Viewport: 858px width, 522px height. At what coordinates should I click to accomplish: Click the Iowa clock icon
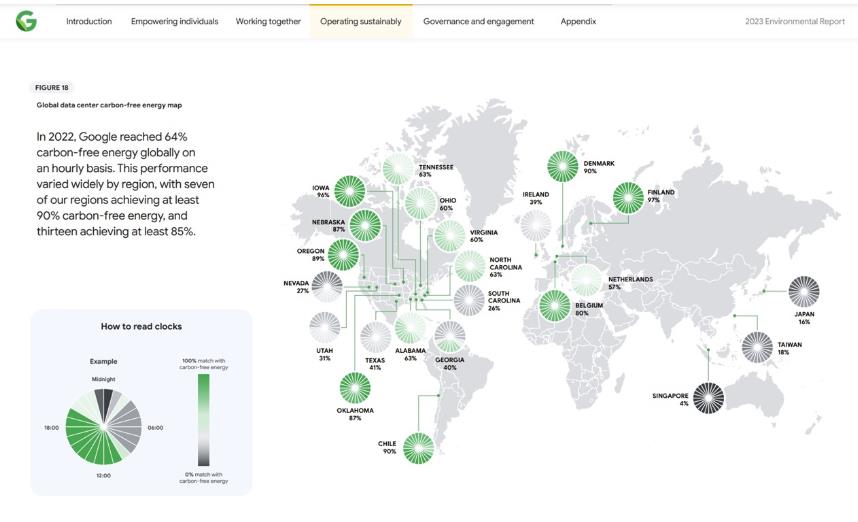(350, 191)
